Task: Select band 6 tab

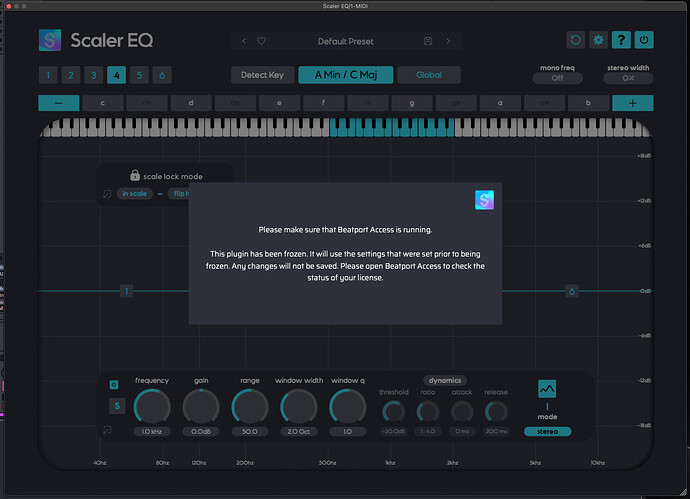Action: 162,75
